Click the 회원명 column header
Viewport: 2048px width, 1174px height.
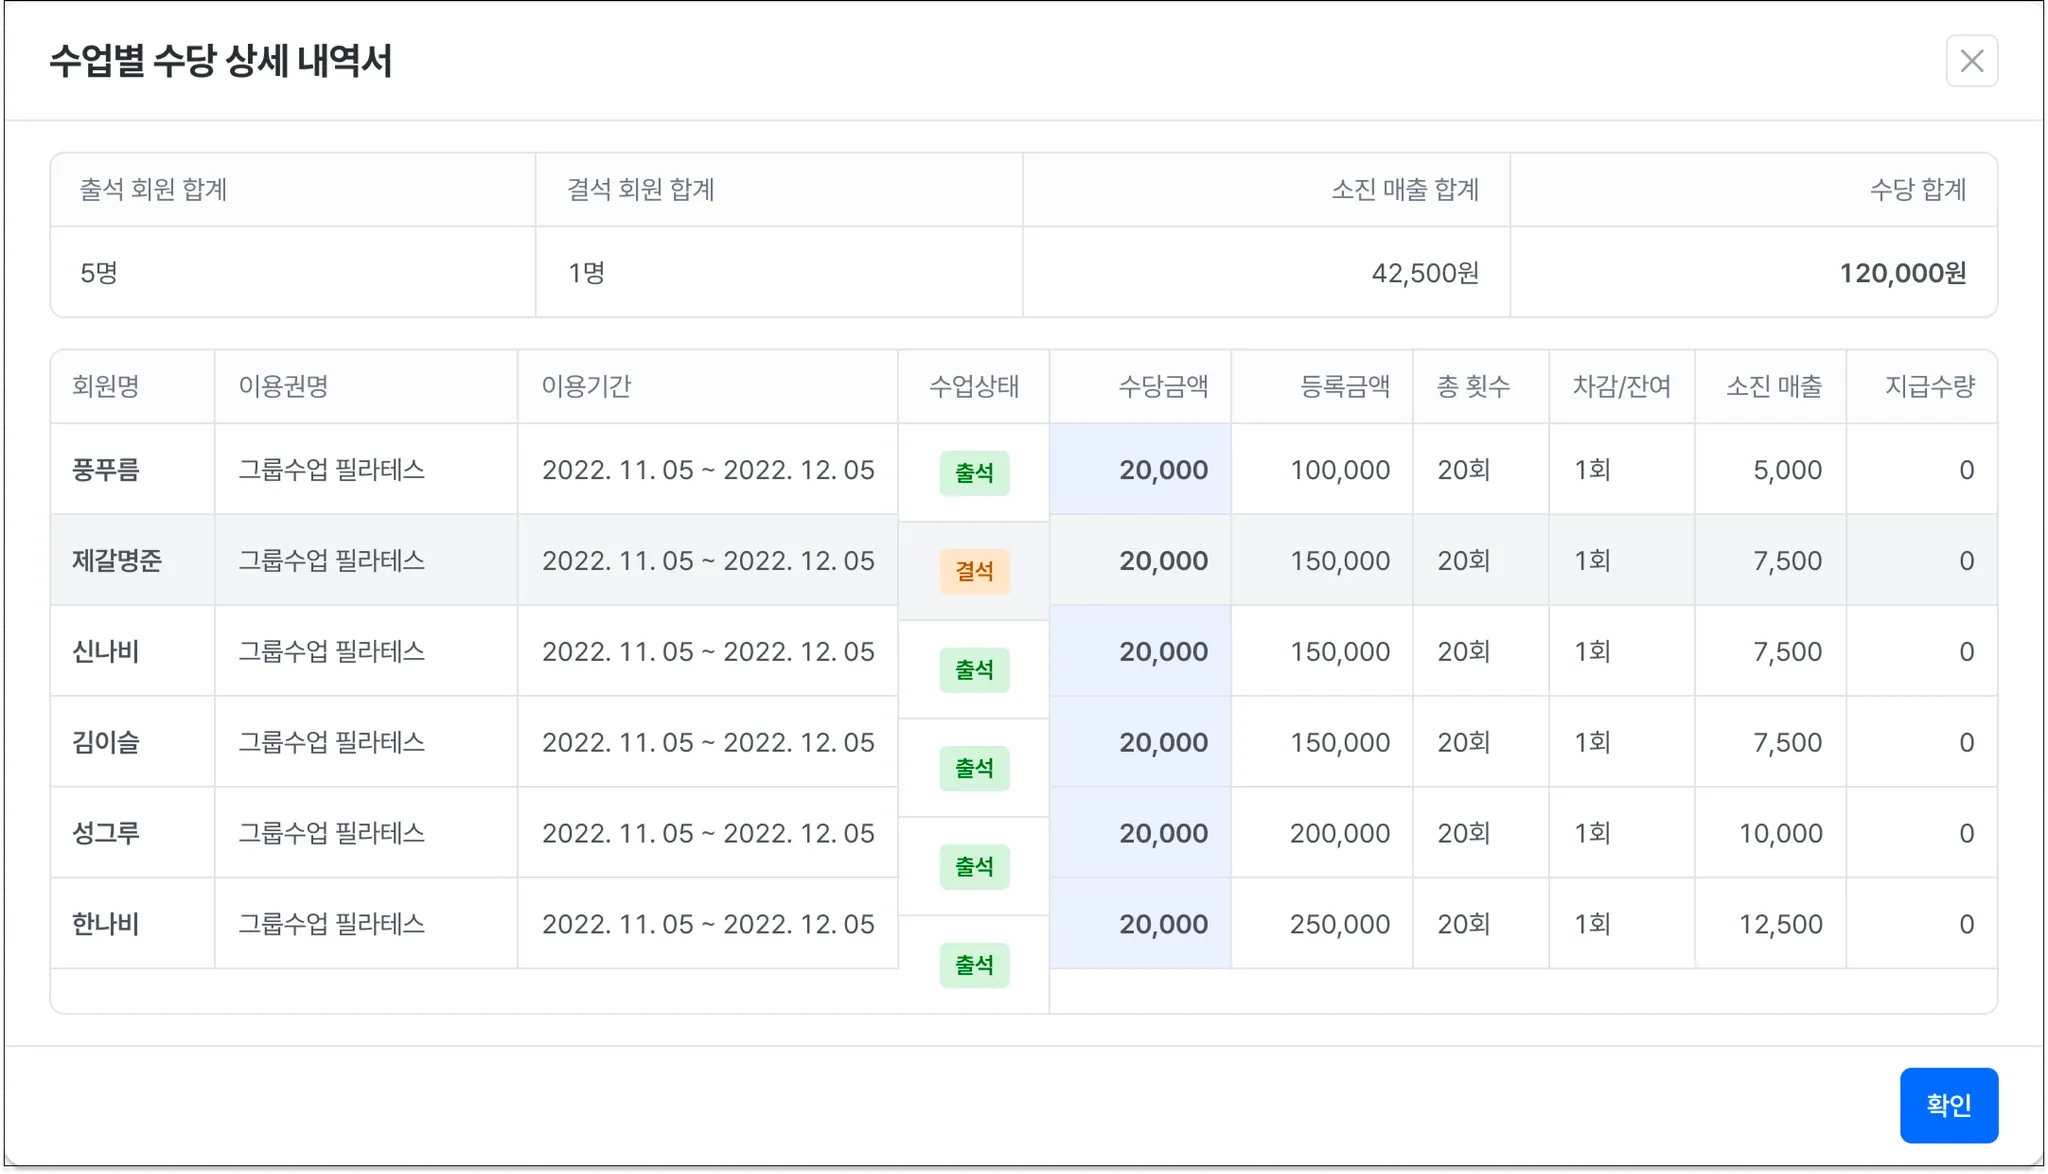(x=106, y=387)
